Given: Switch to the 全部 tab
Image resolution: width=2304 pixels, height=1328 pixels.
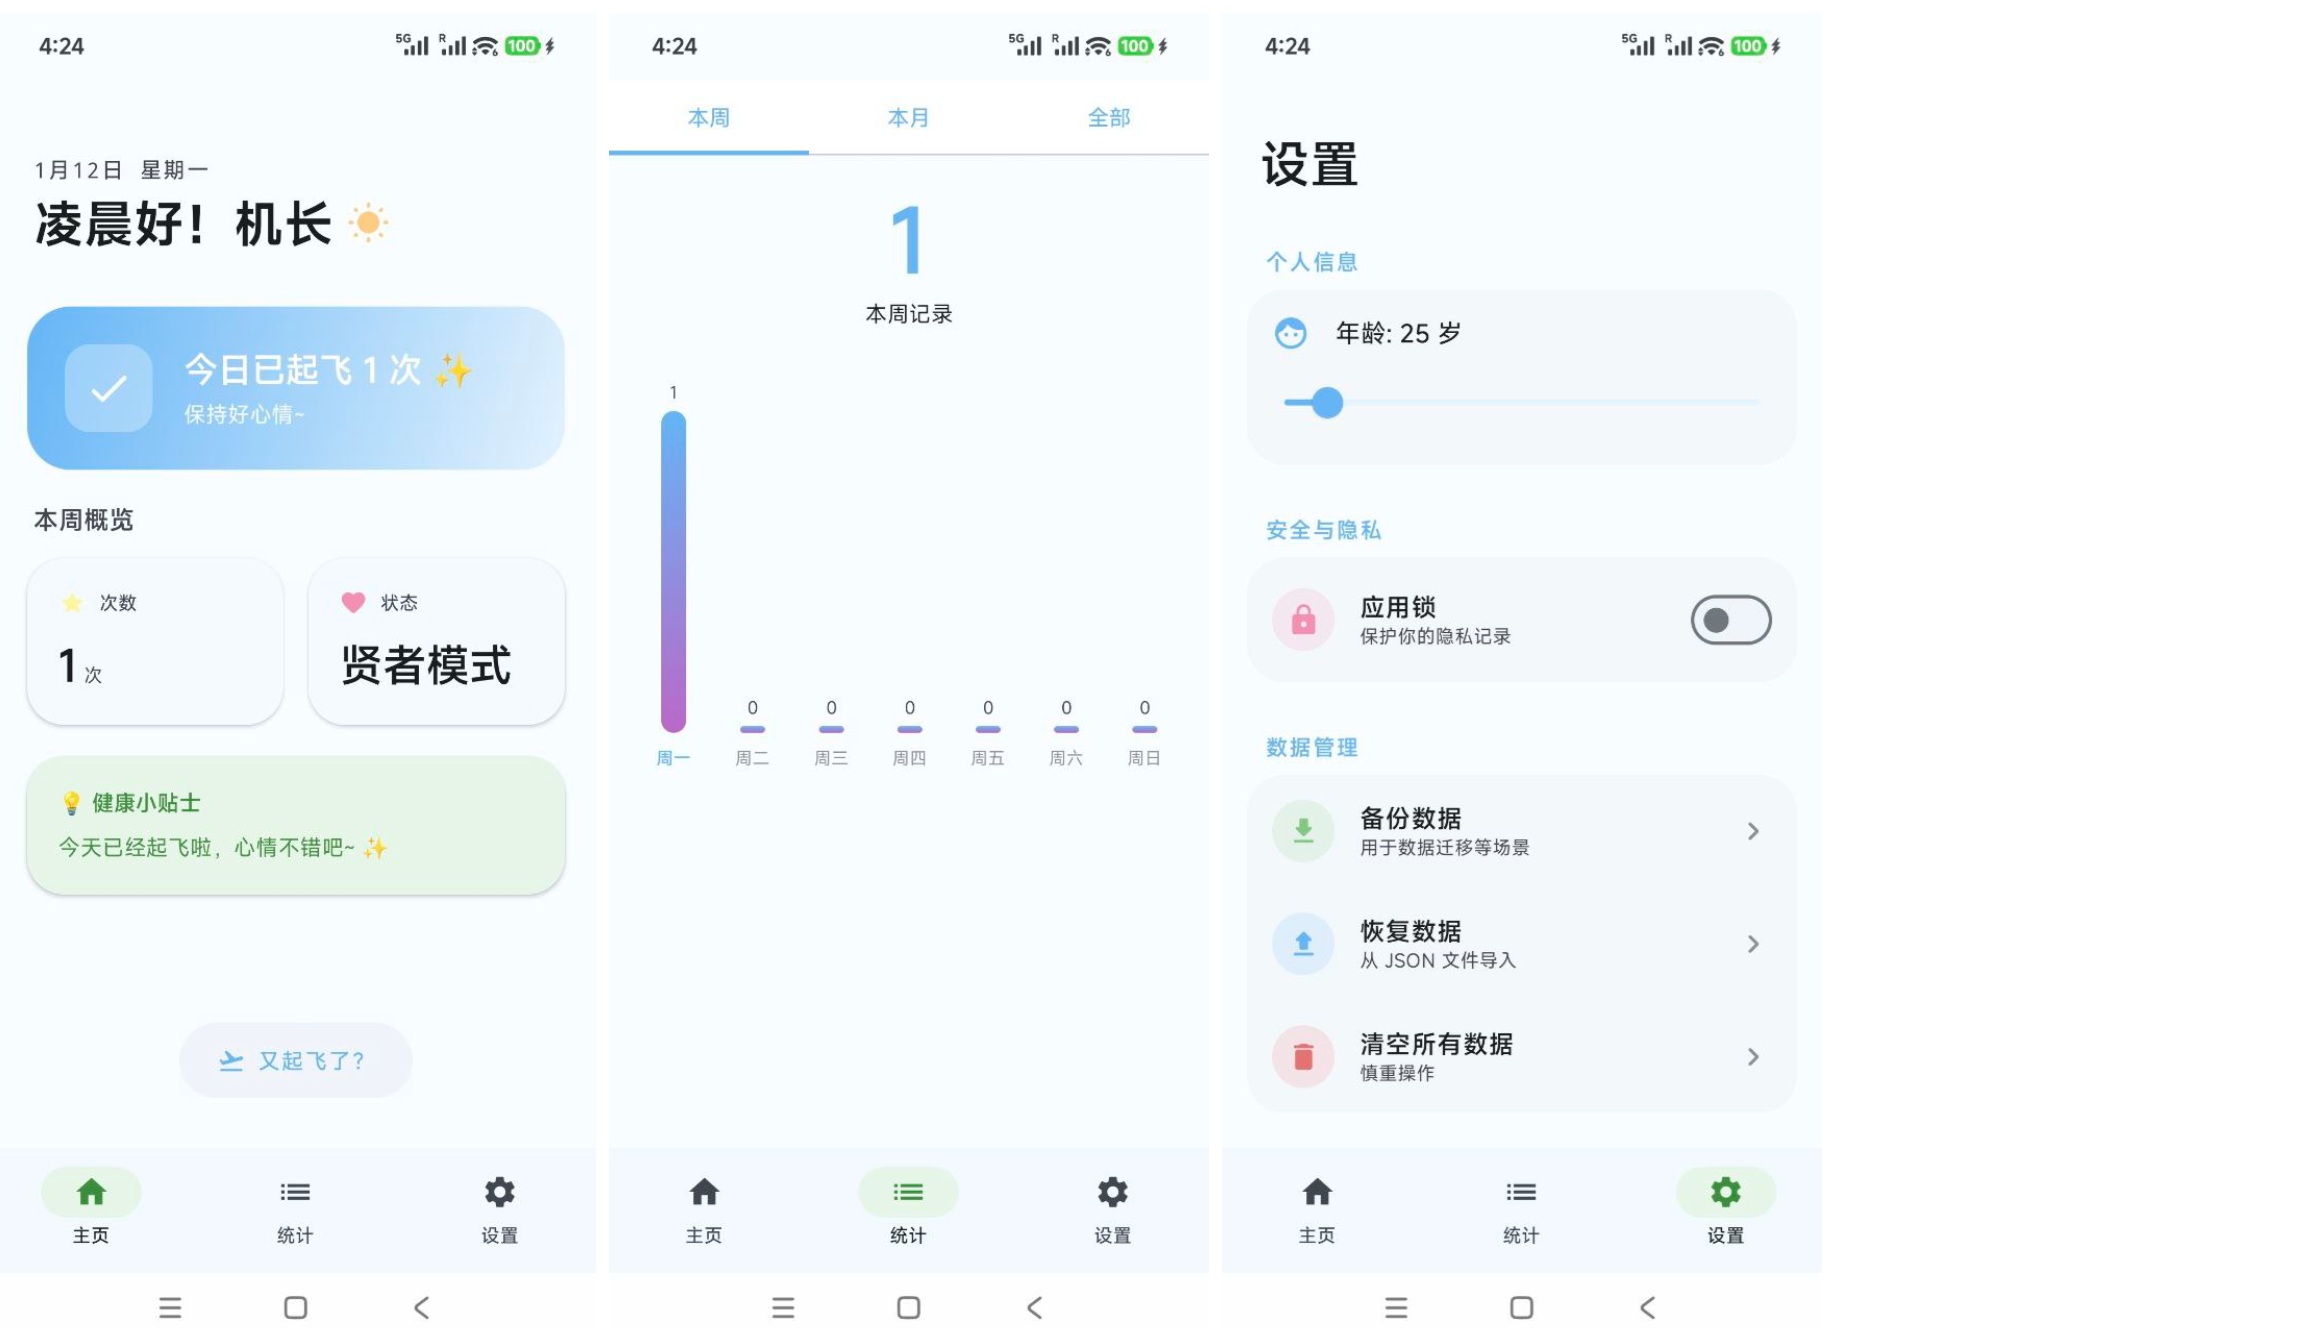Looking at the screenshot, I should pyautogui.click(x=1109, y=118).
